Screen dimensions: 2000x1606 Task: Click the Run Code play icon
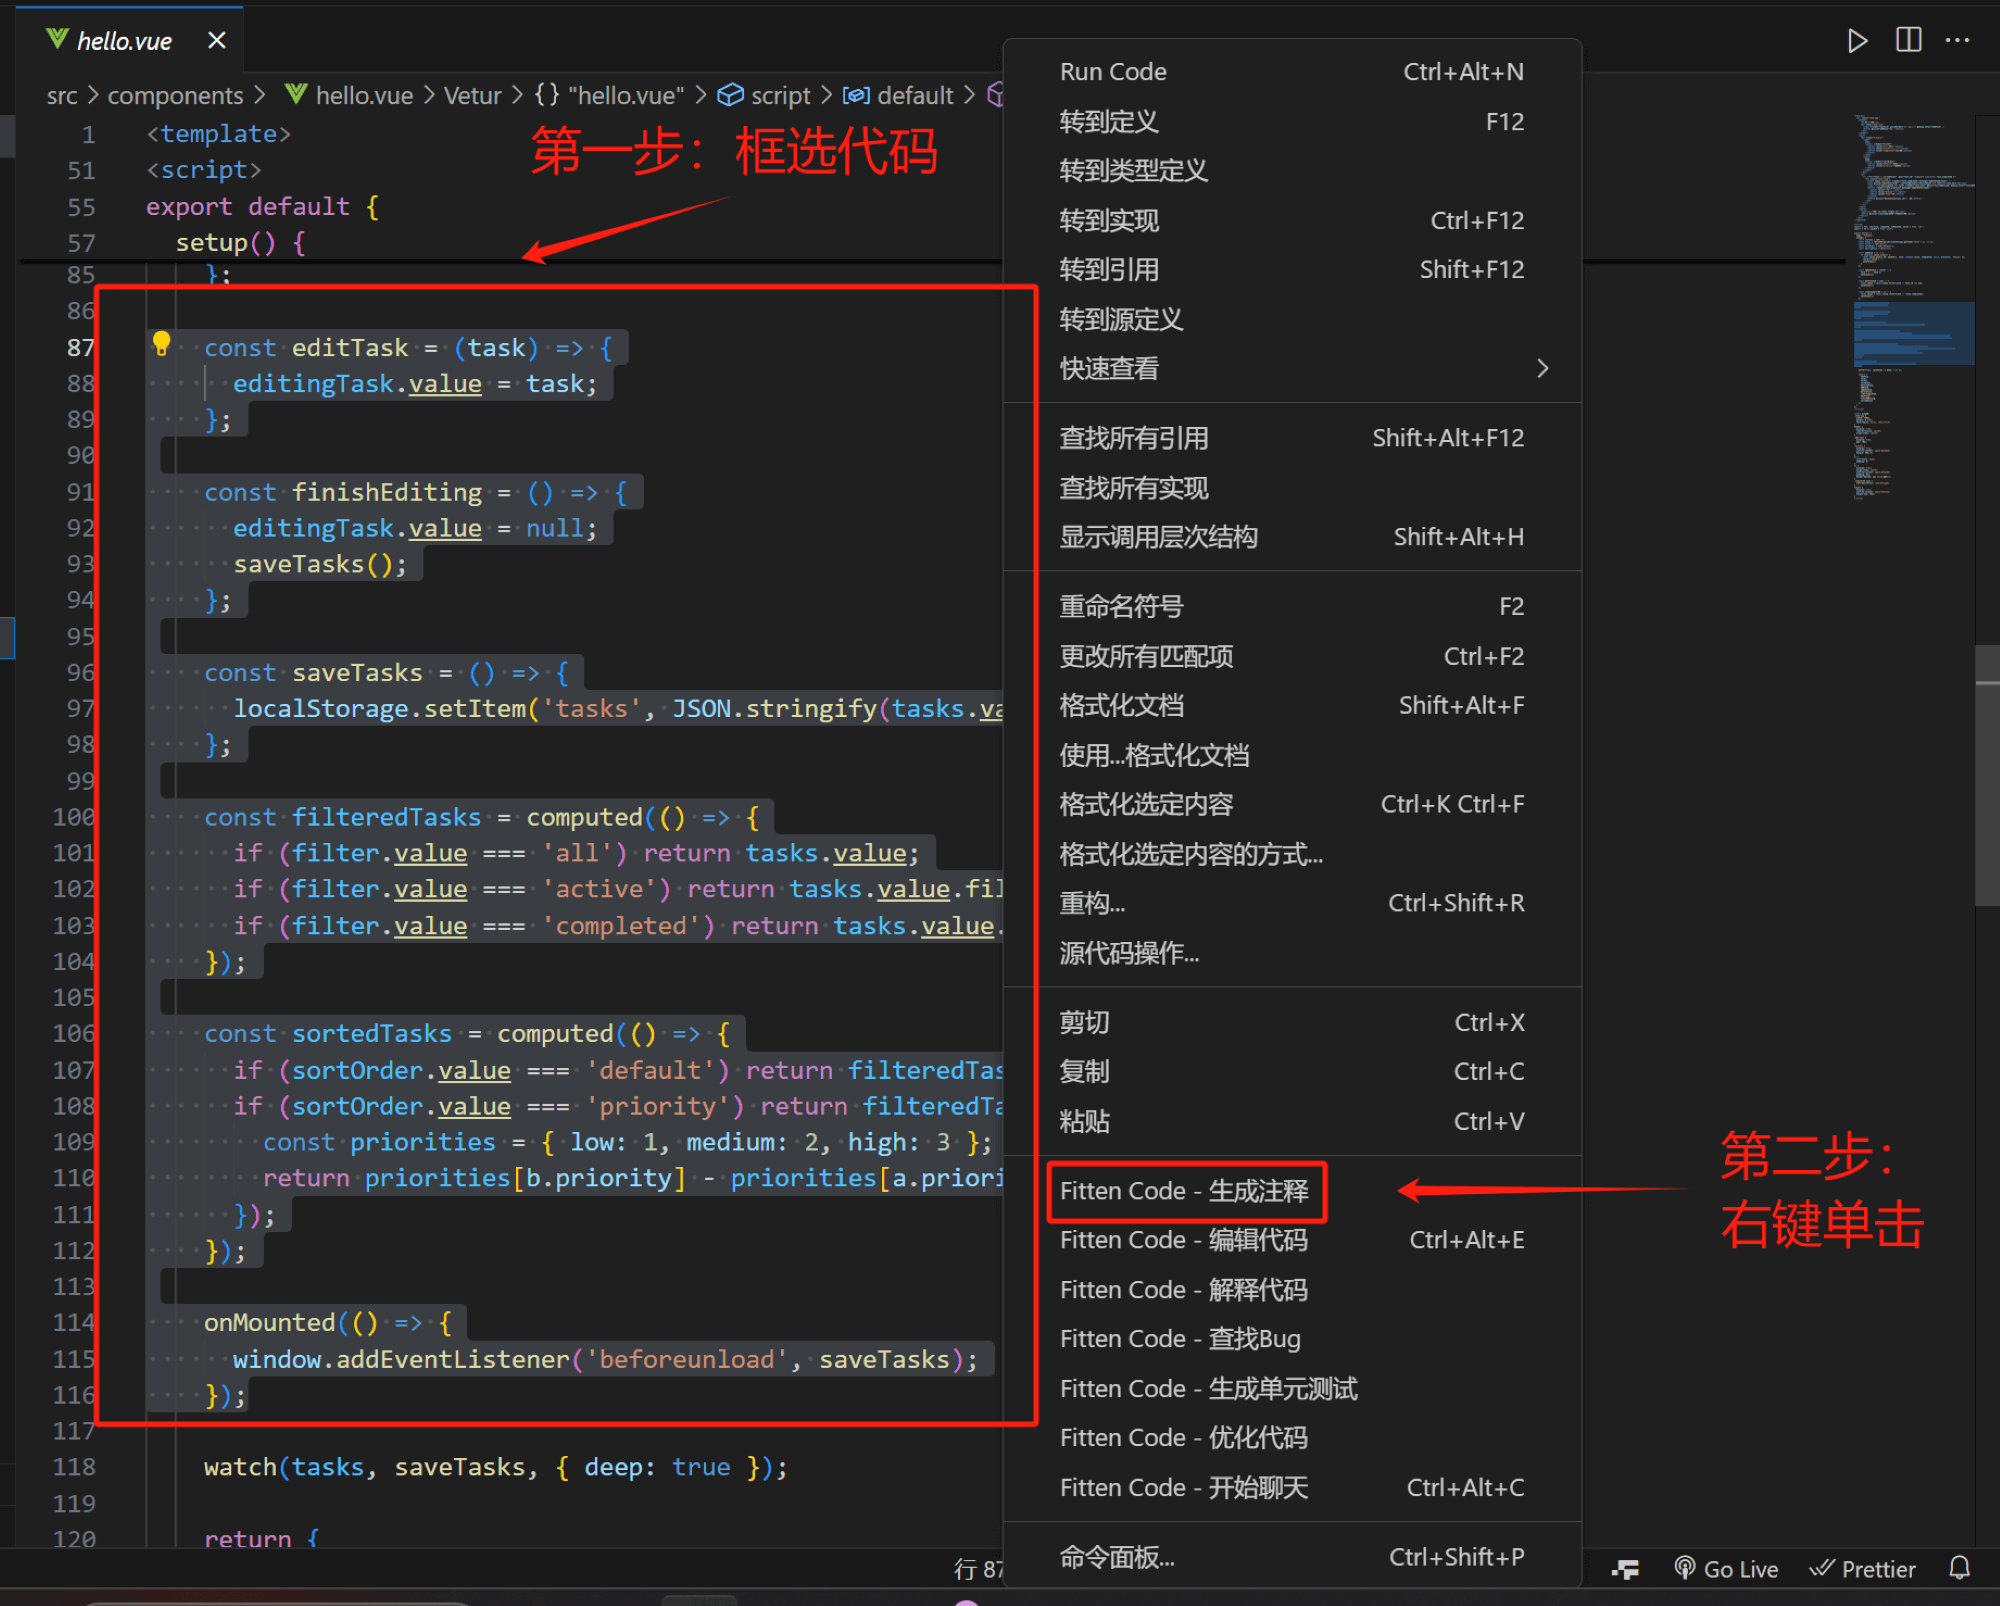pos(1857,41)
